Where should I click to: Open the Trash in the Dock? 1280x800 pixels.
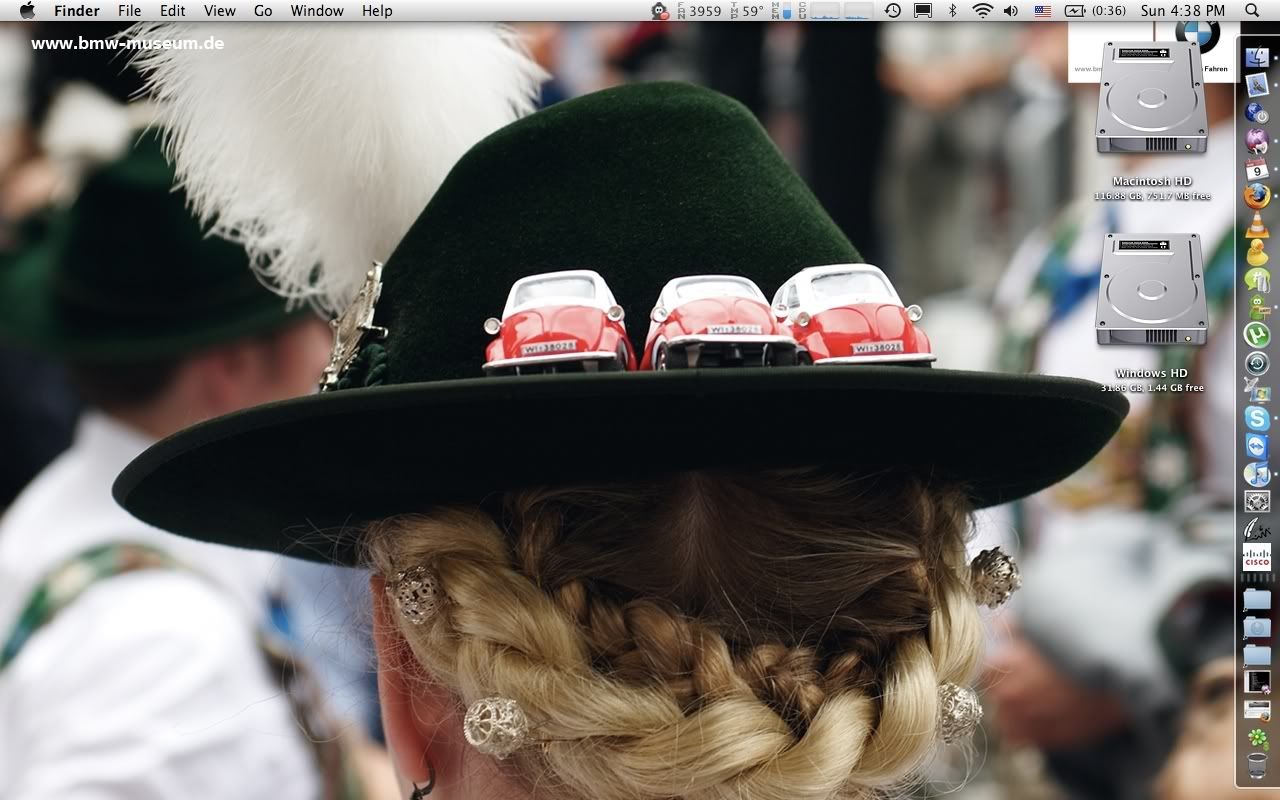pyautogui.click(x=1257, y=767)
